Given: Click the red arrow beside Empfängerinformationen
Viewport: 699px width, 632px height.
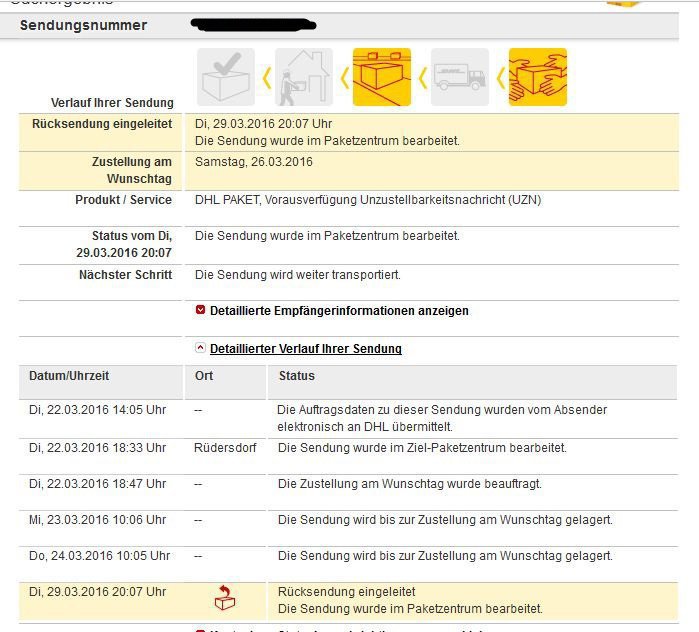Looking at the screenshot, I should (x=201, y=311).
